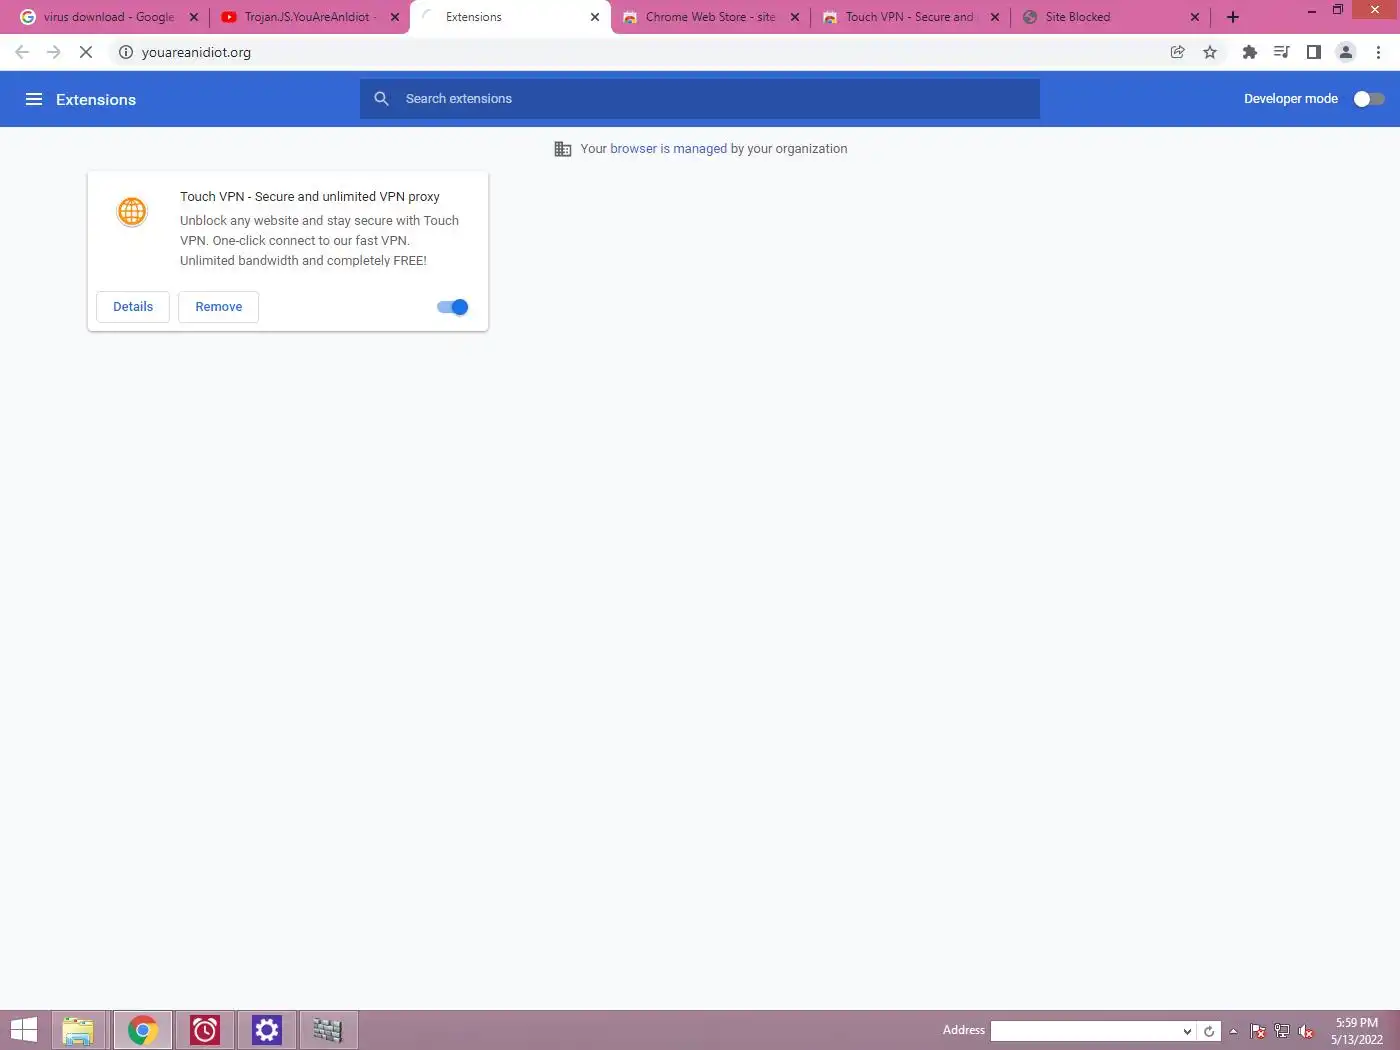The height and width of the screenshot is (1050, 1400).
Task: Click the muted volume tray icon
Action: pyautogui.click(x=1306, y=1031)
